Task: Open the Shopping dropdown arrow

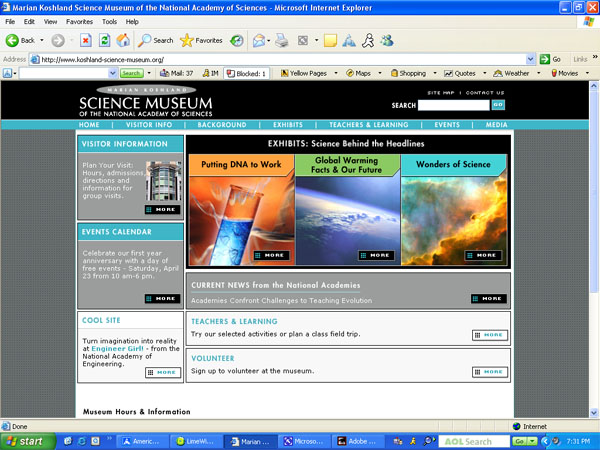Action: coord(435,73)
